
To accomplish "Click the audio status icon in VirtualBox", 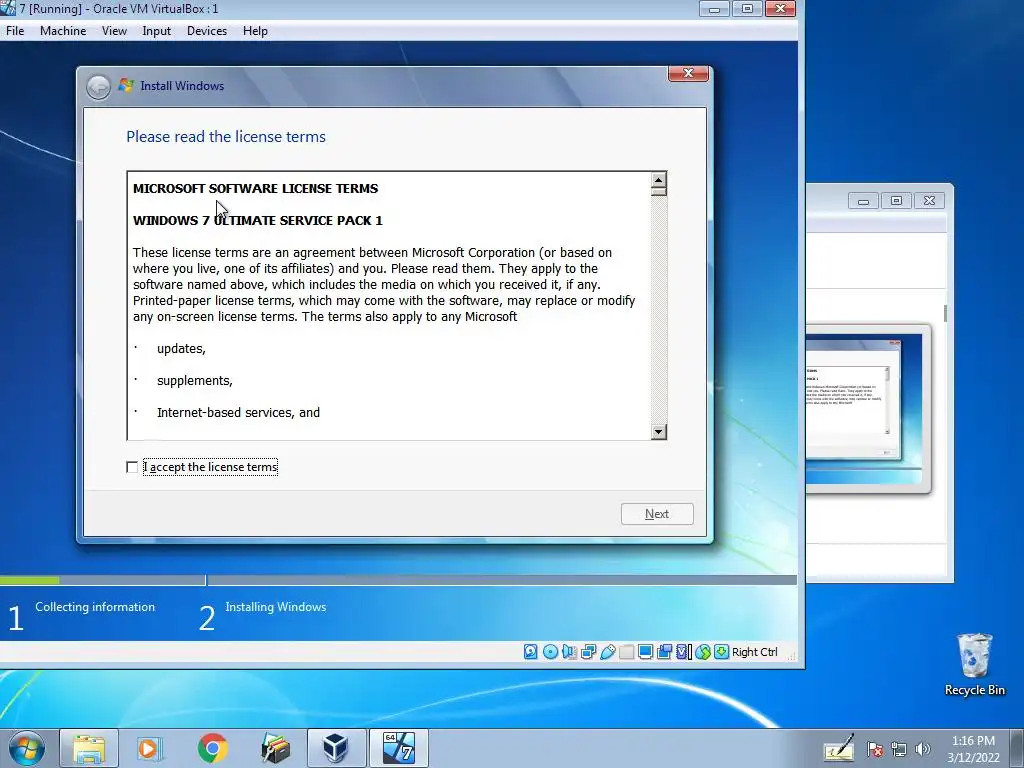I will [569, 652].
